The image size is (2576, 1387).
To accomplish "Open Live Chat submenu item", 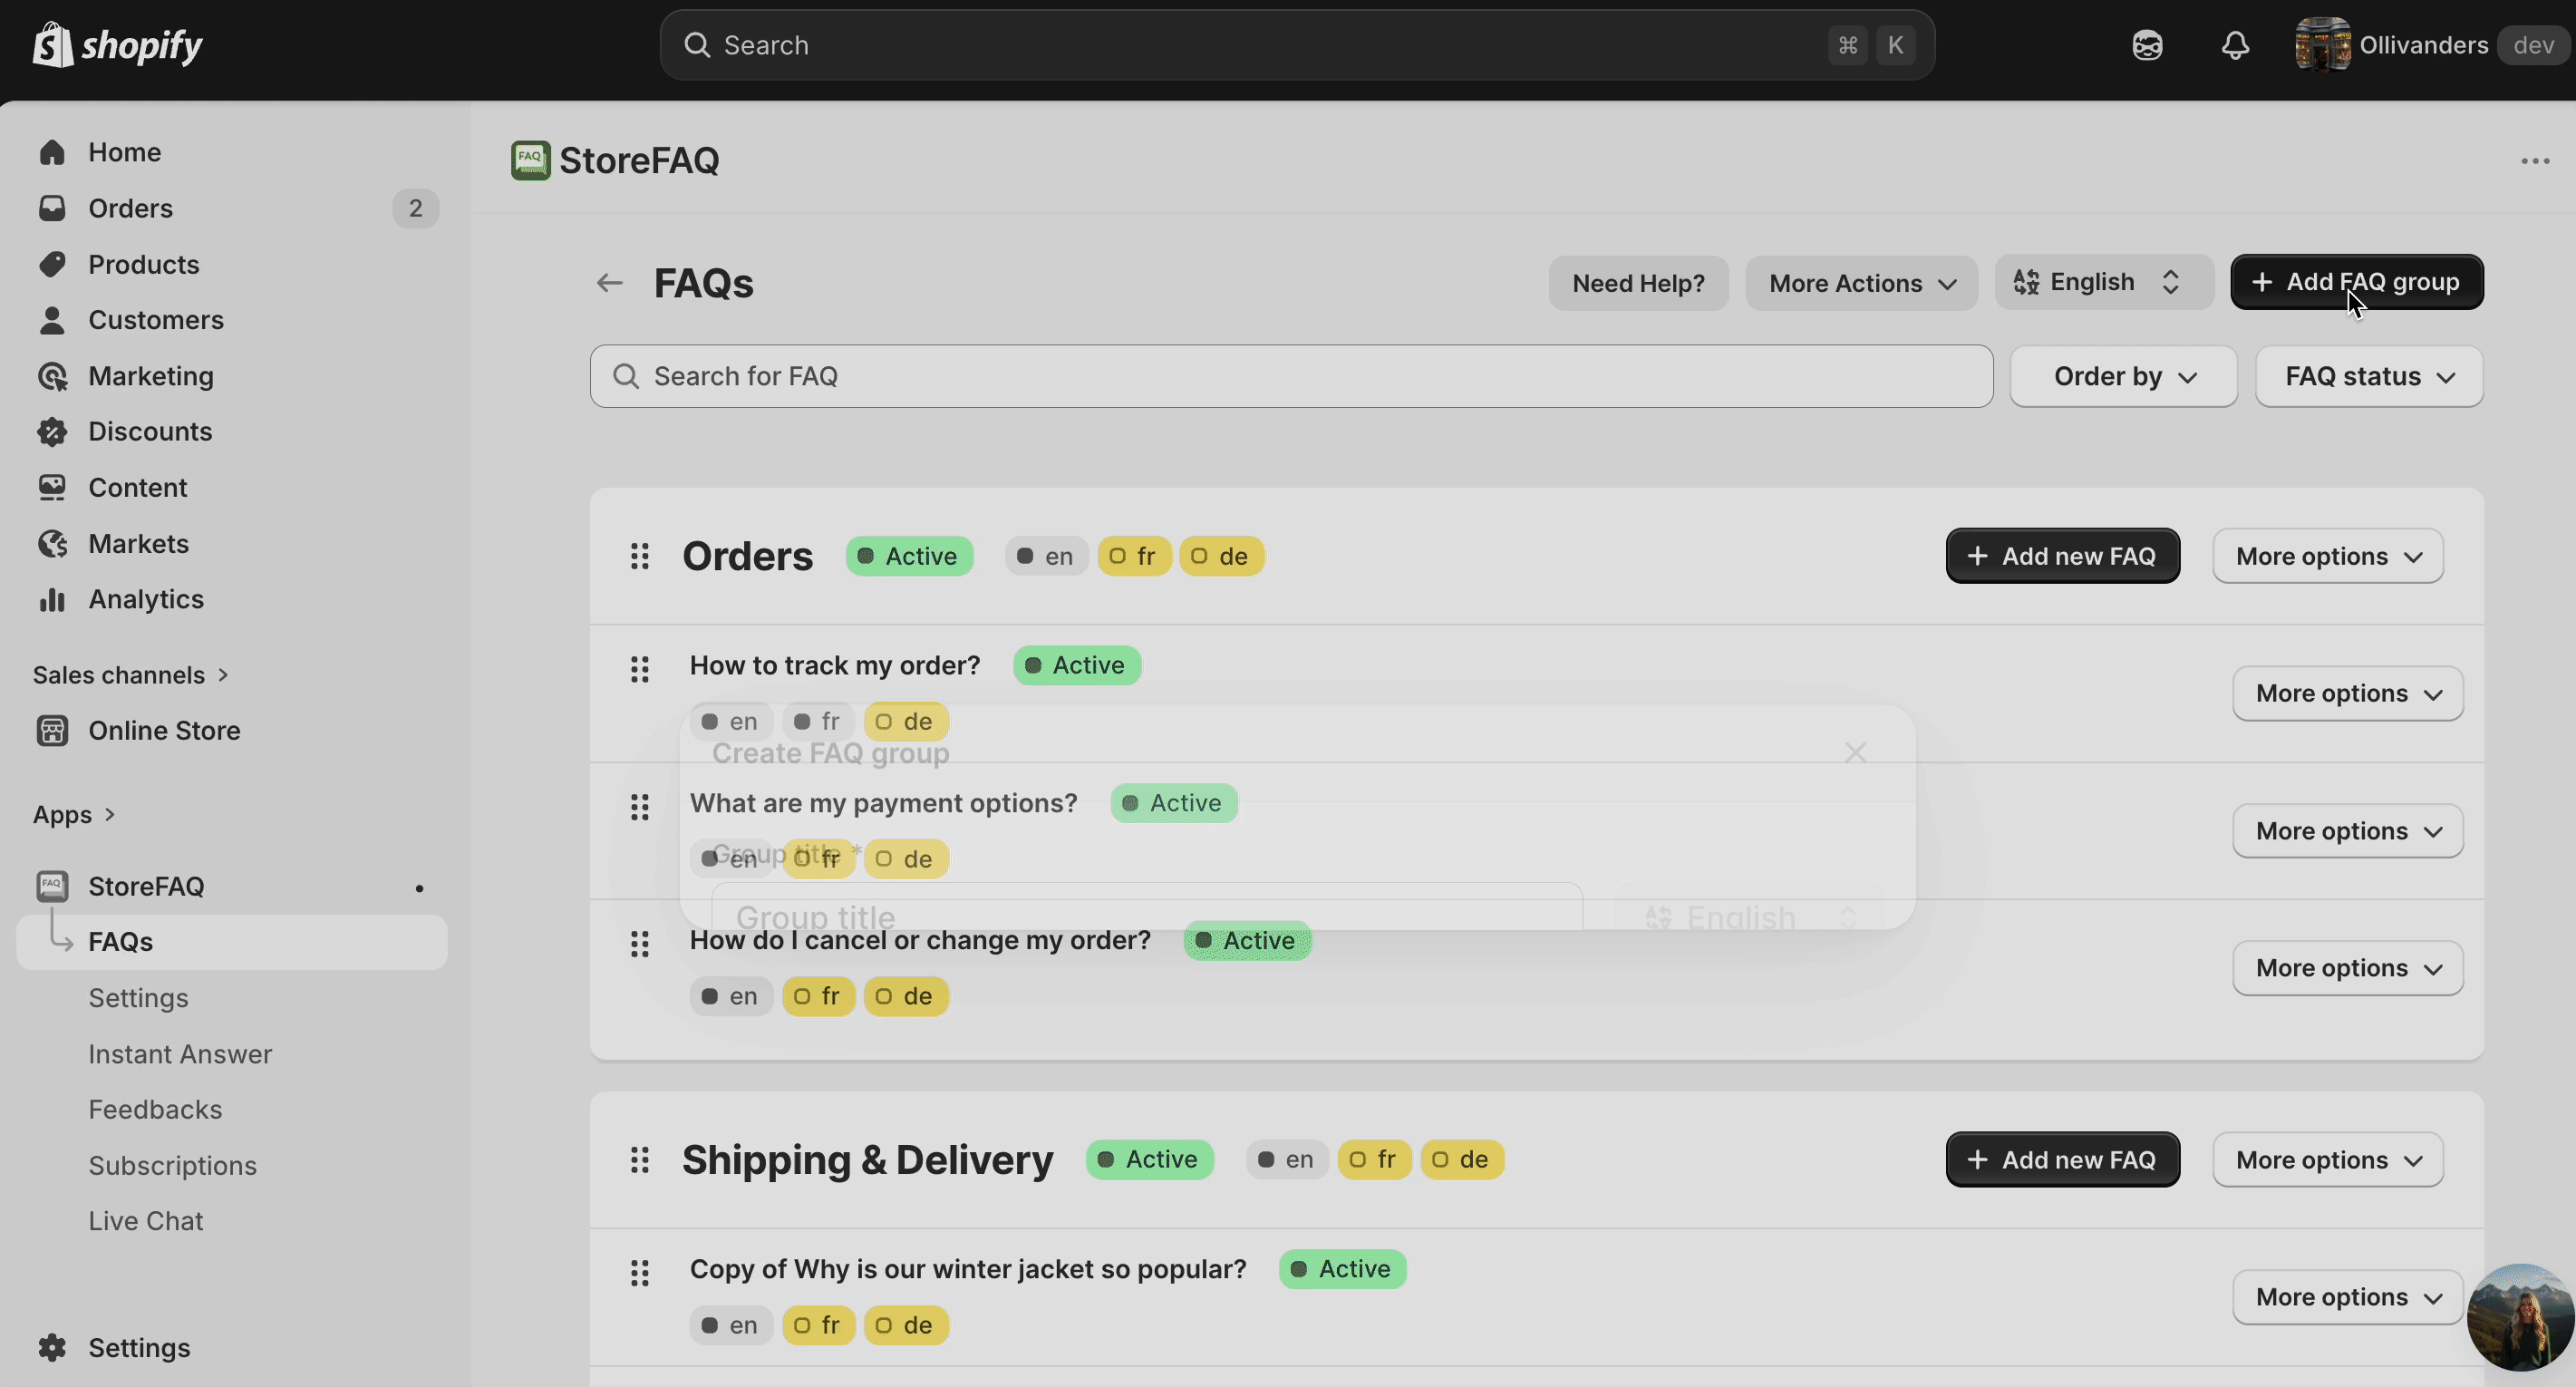I will pos(146,1221).
